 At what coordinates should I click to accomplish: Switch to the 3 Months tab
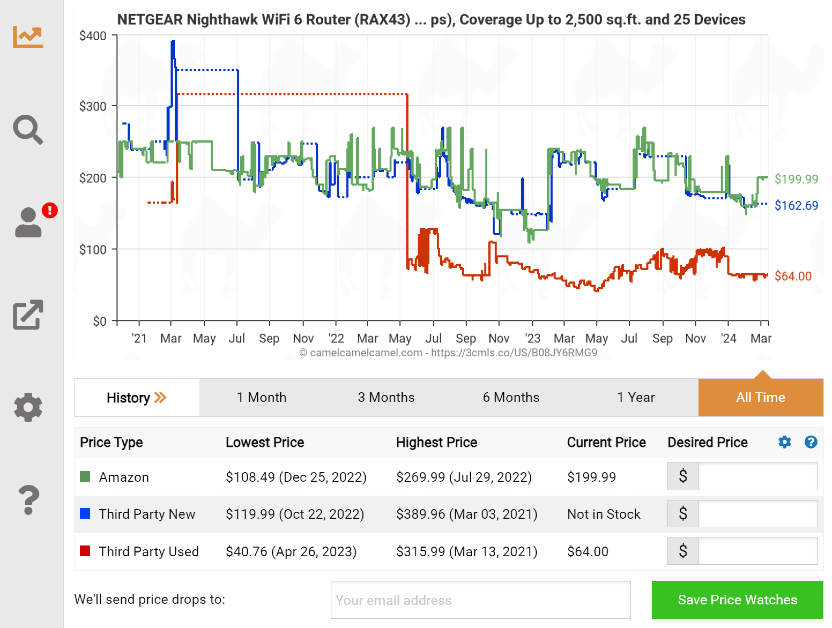coord(386,397)
